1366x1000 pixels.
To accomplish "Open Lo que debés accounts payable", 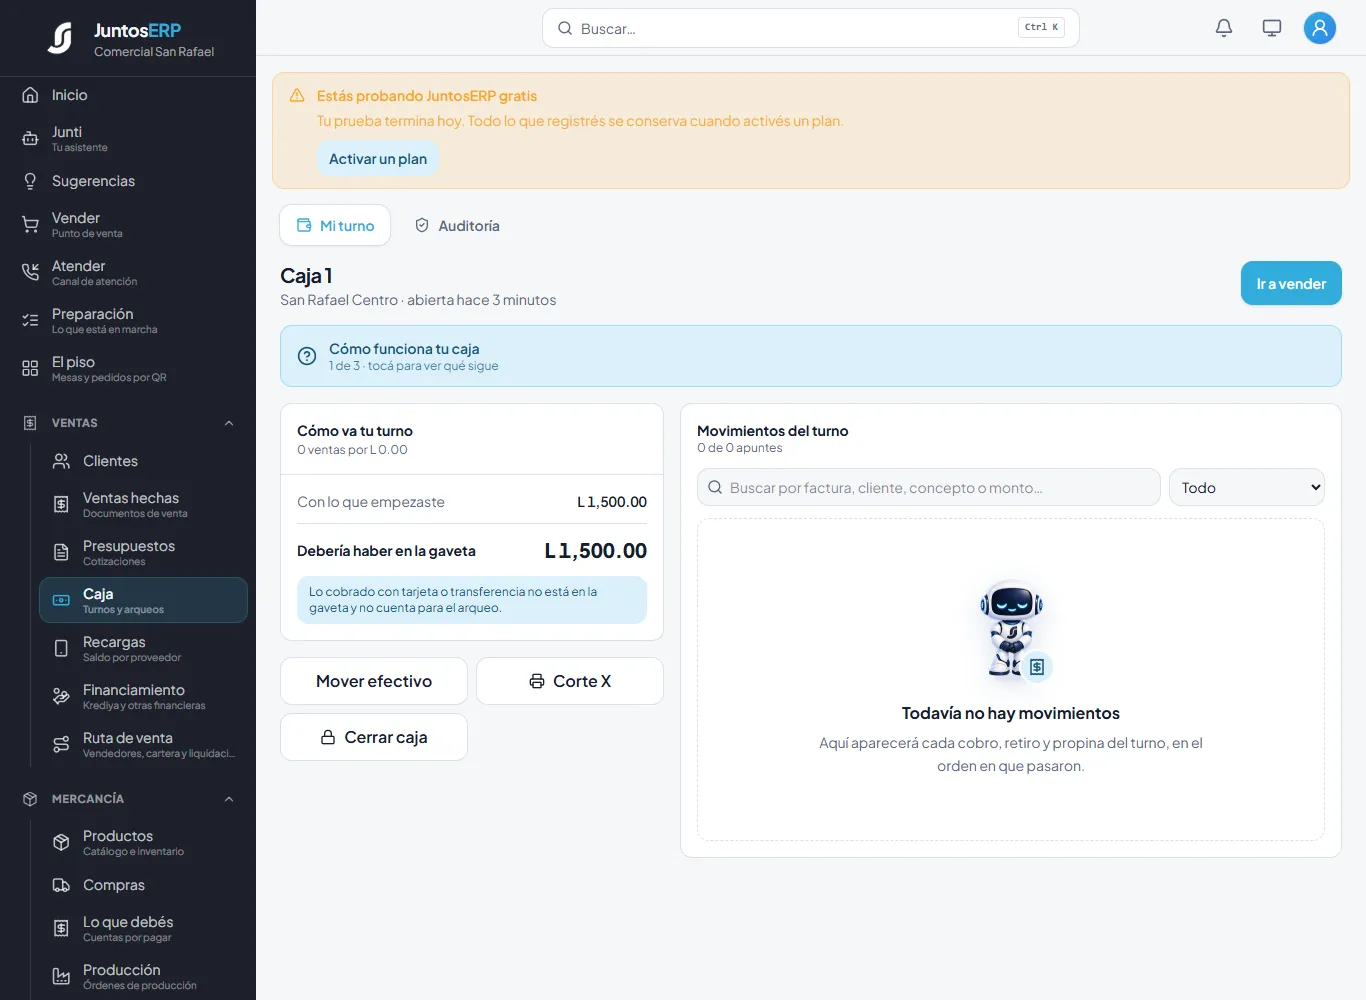I will pos(143,928).
